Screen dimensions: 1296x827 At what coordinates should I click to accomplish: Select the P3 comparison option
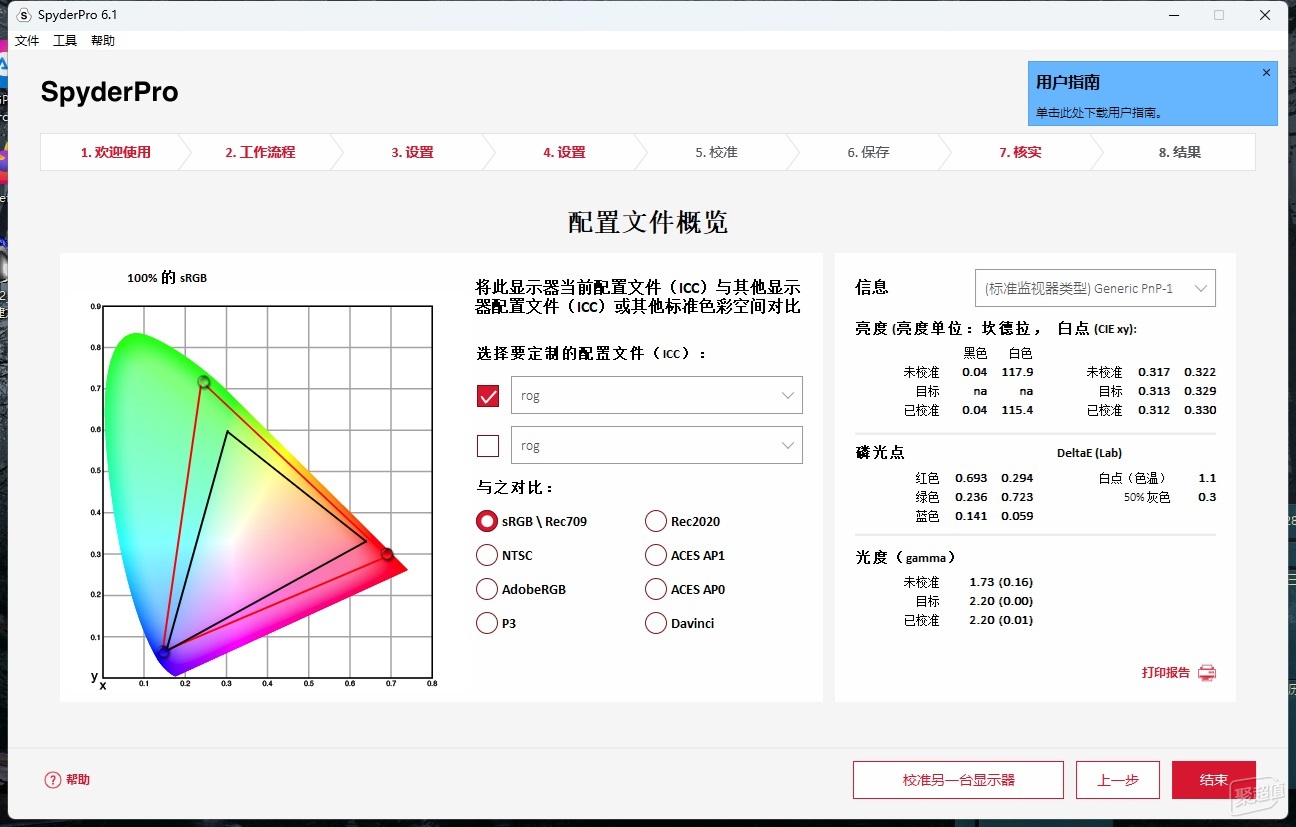tap(487, 623)
